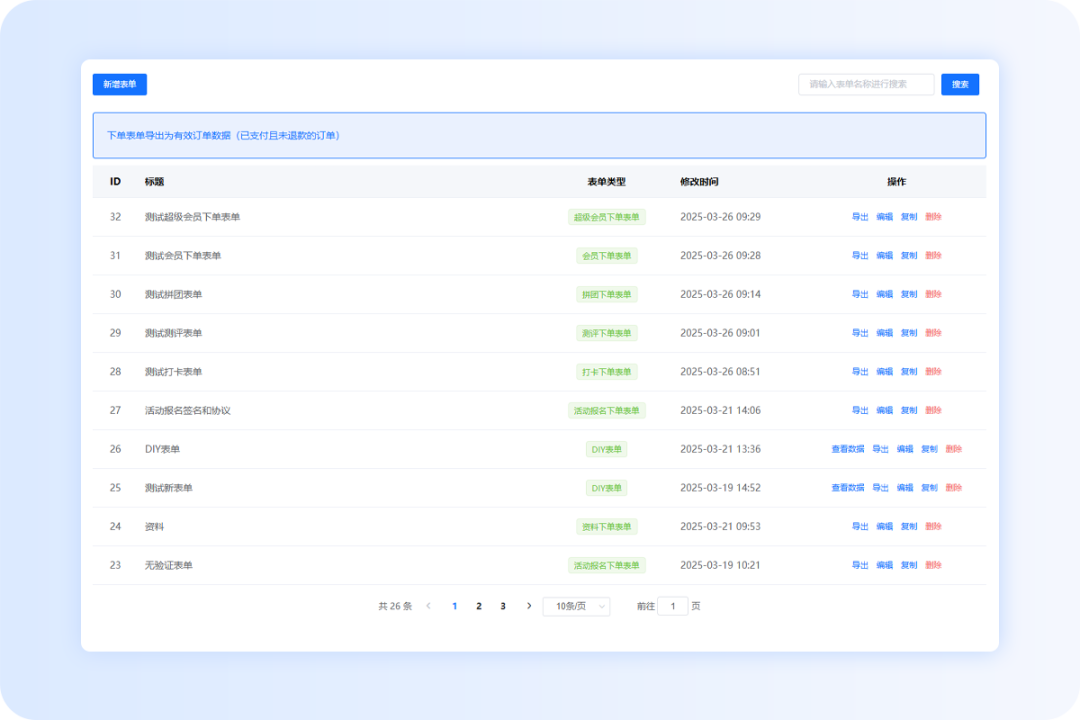Image resolution: width=1080 pixels, height=720 pixels.
Task: View data for DIY表单 row 26
Action: pos(847,449)
